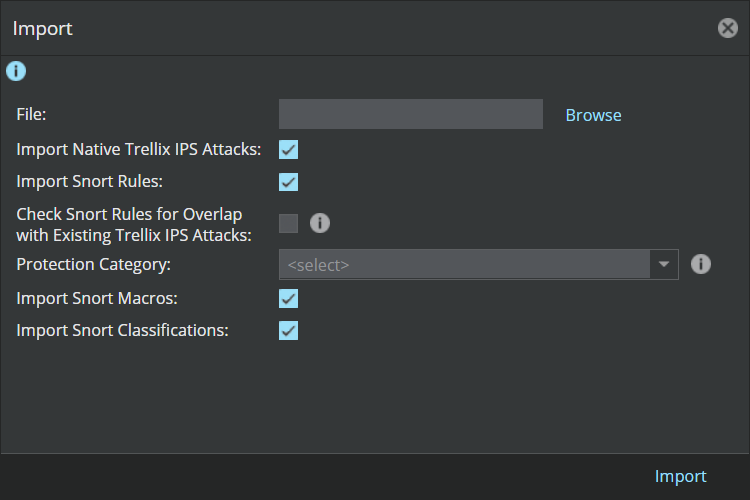
Task: Click the Browse link
Action: (593, 115)
